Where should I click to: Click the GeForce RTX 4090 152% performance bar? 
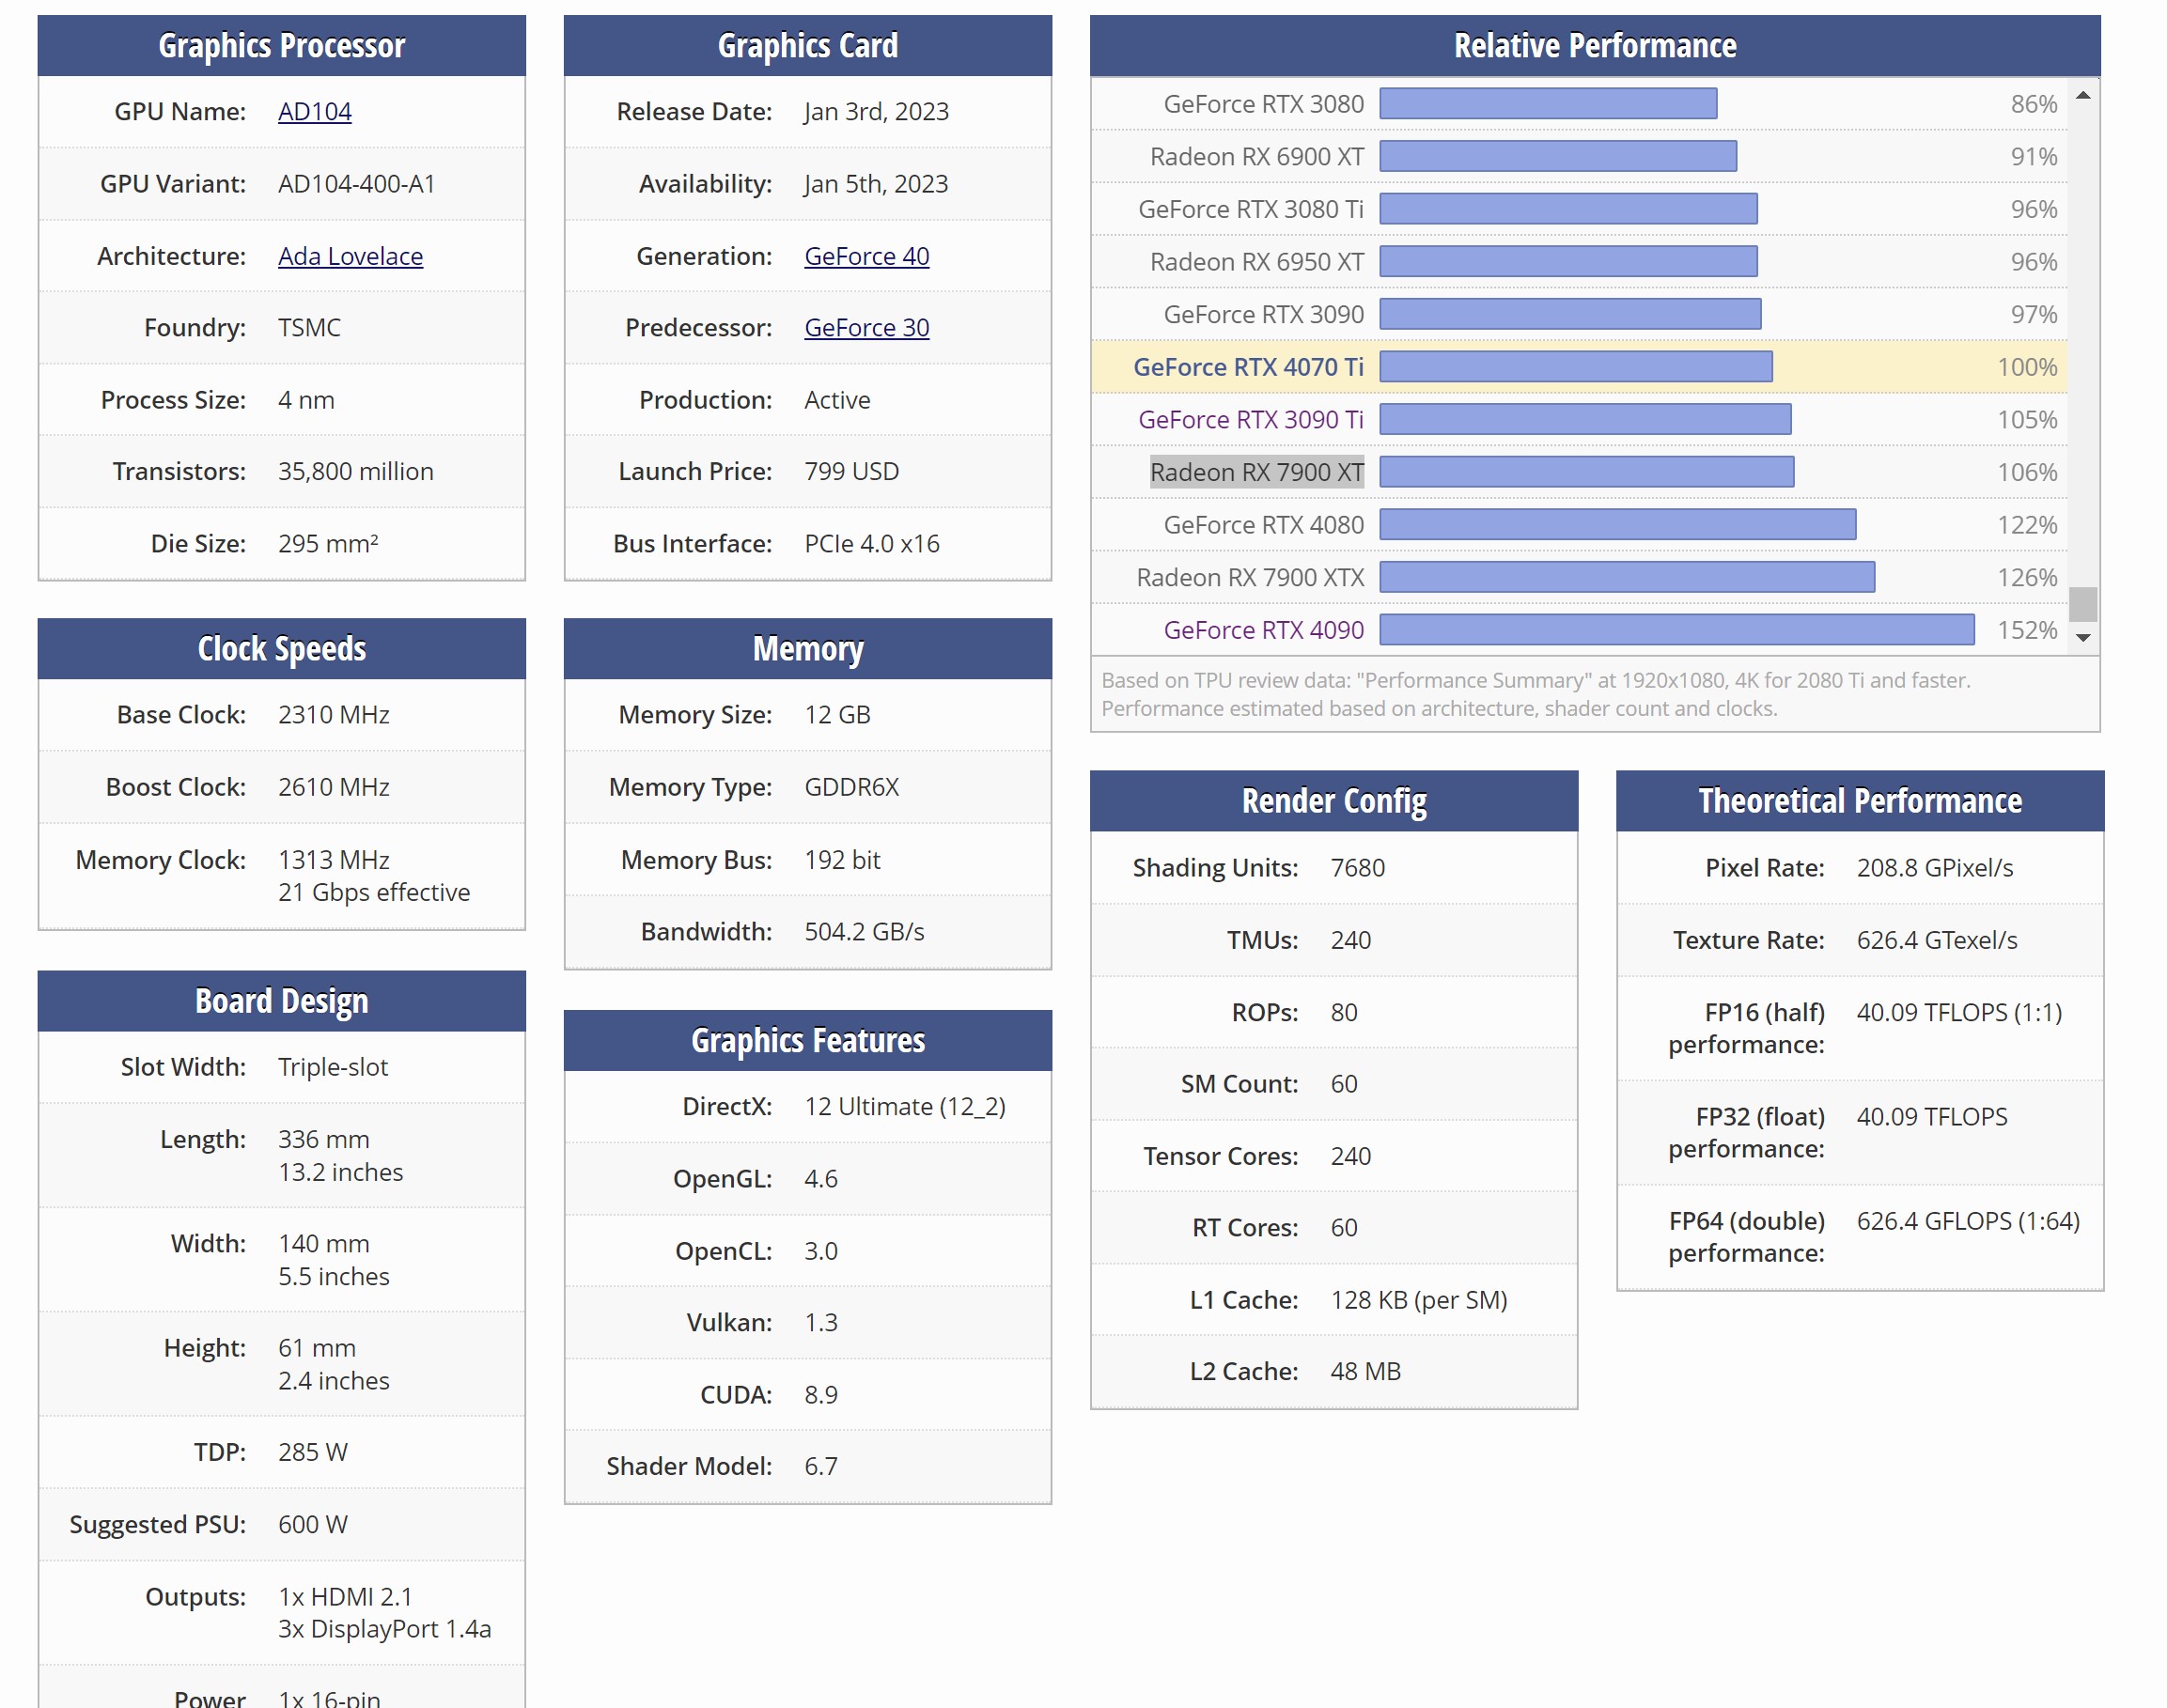click(x=1677, y=630)
